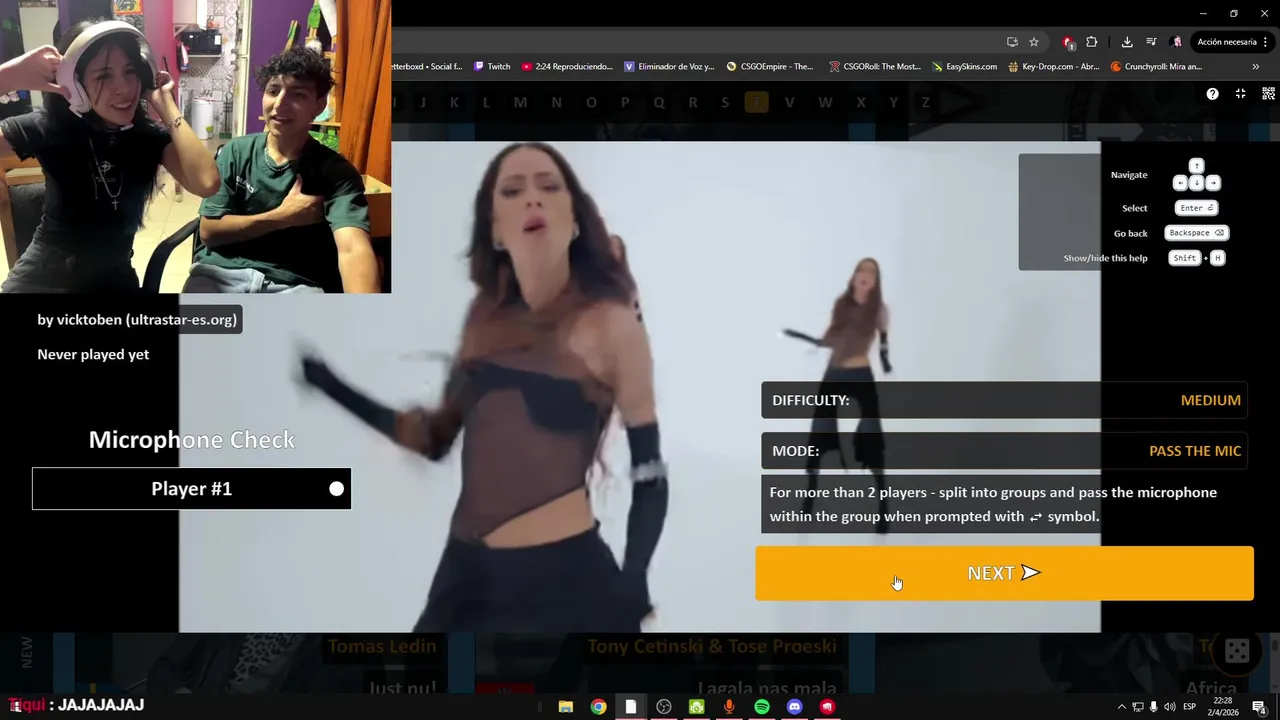This screenshot has height=720, width=1280.
Task: Open Spotify from the taskbar
Action: [x=762, y=707]
